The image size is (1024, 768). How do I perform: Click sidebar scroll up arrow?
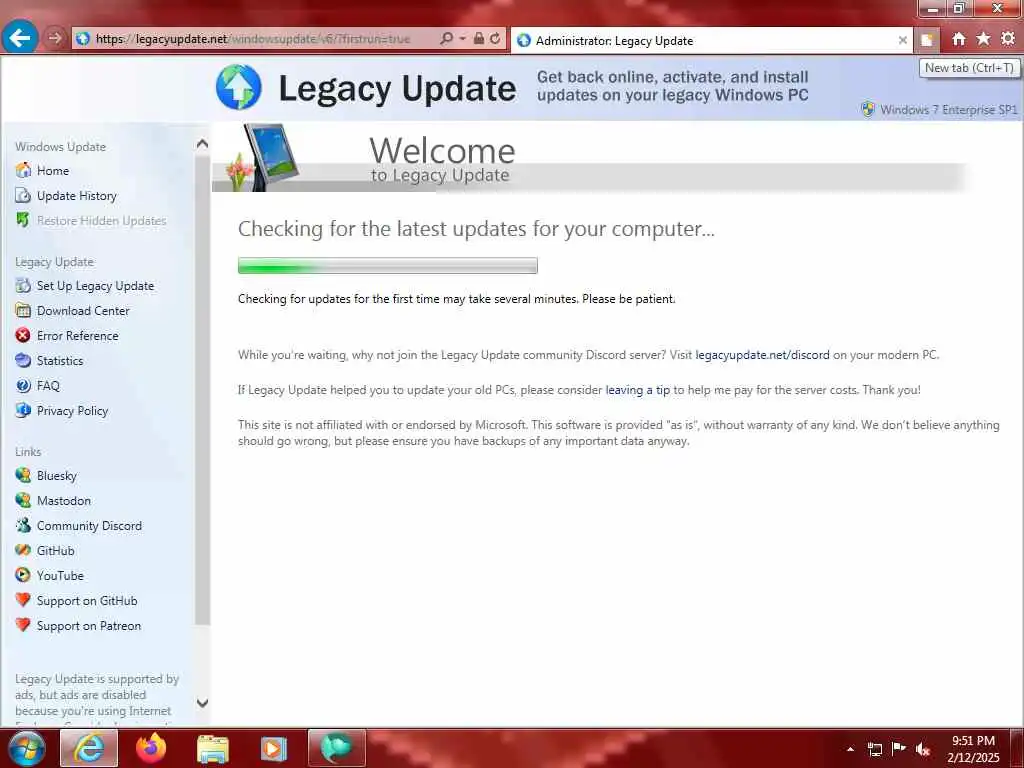[x=202, y=144]
